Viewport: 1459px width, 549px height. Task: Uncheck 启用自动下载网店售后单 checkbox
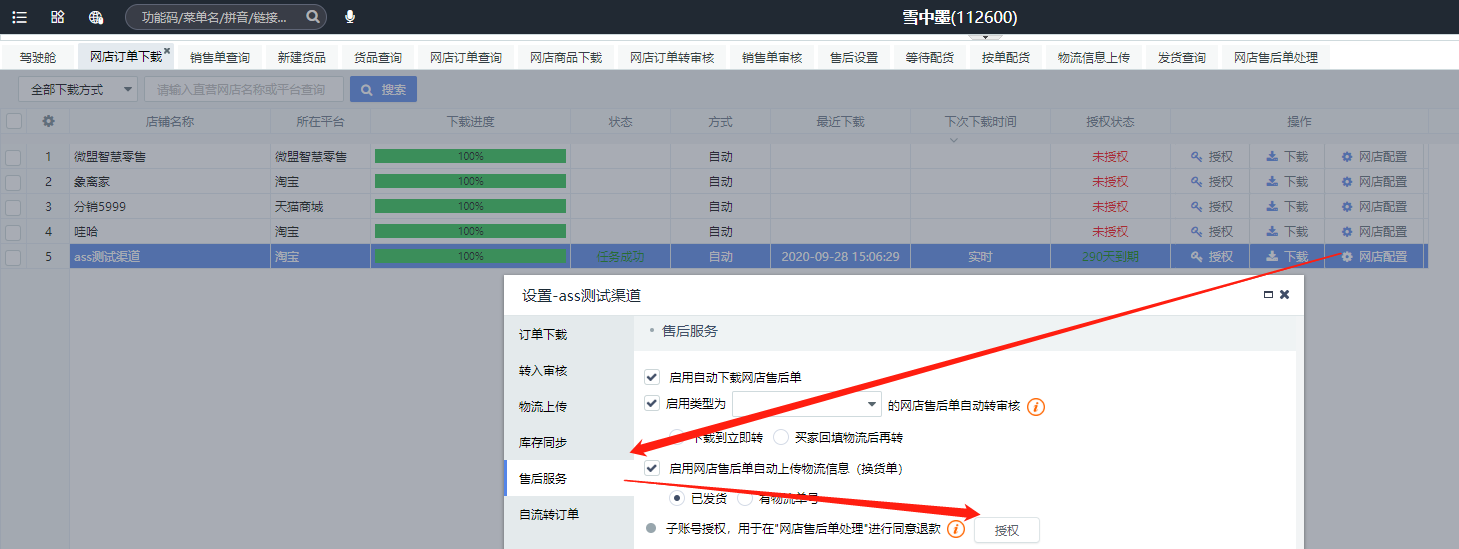(x=652, y=377)
